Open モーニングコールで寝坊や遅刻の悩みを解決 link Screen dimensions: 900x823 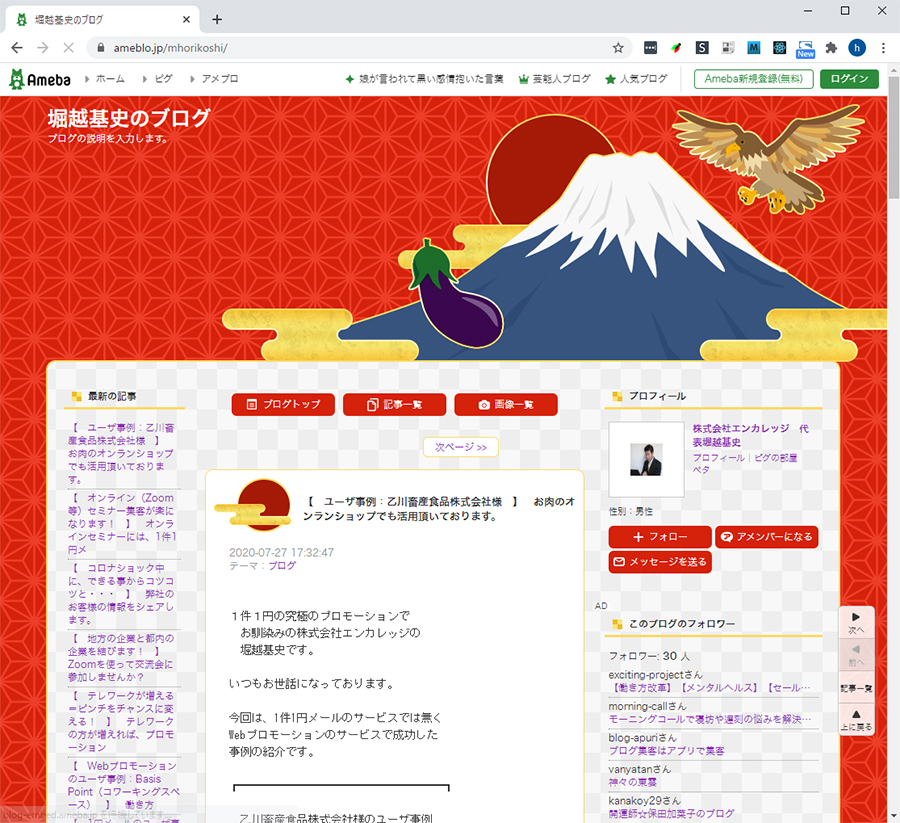(x=710, y=719)
